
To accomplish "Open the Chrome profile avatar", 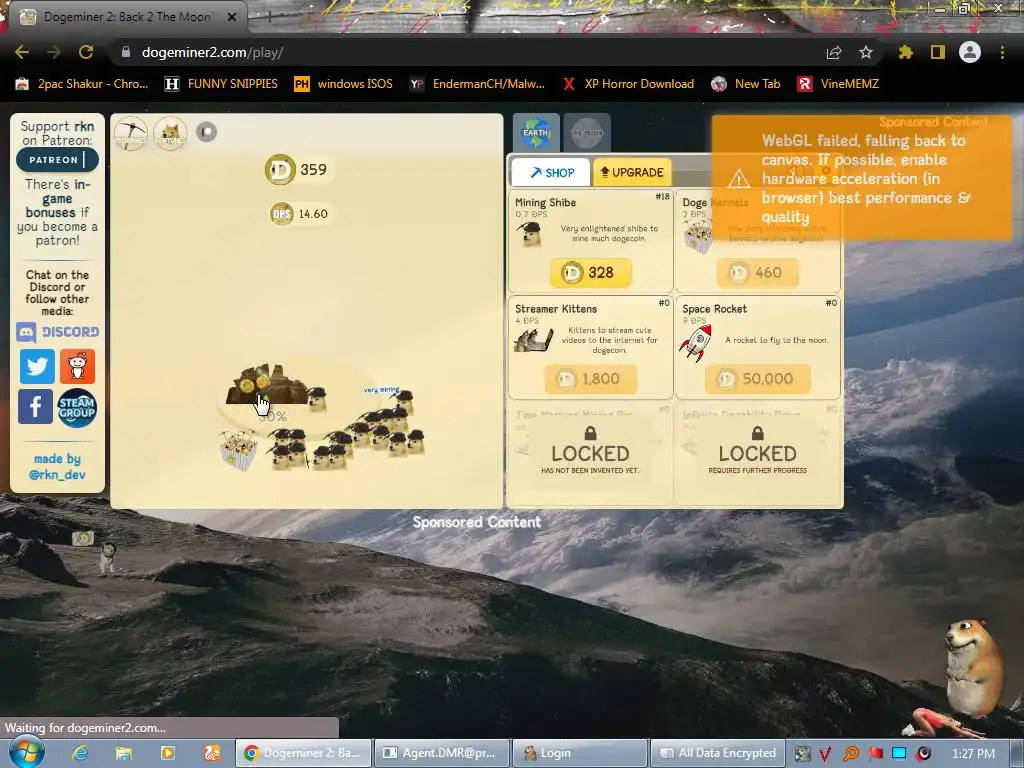I will [970, 52].
